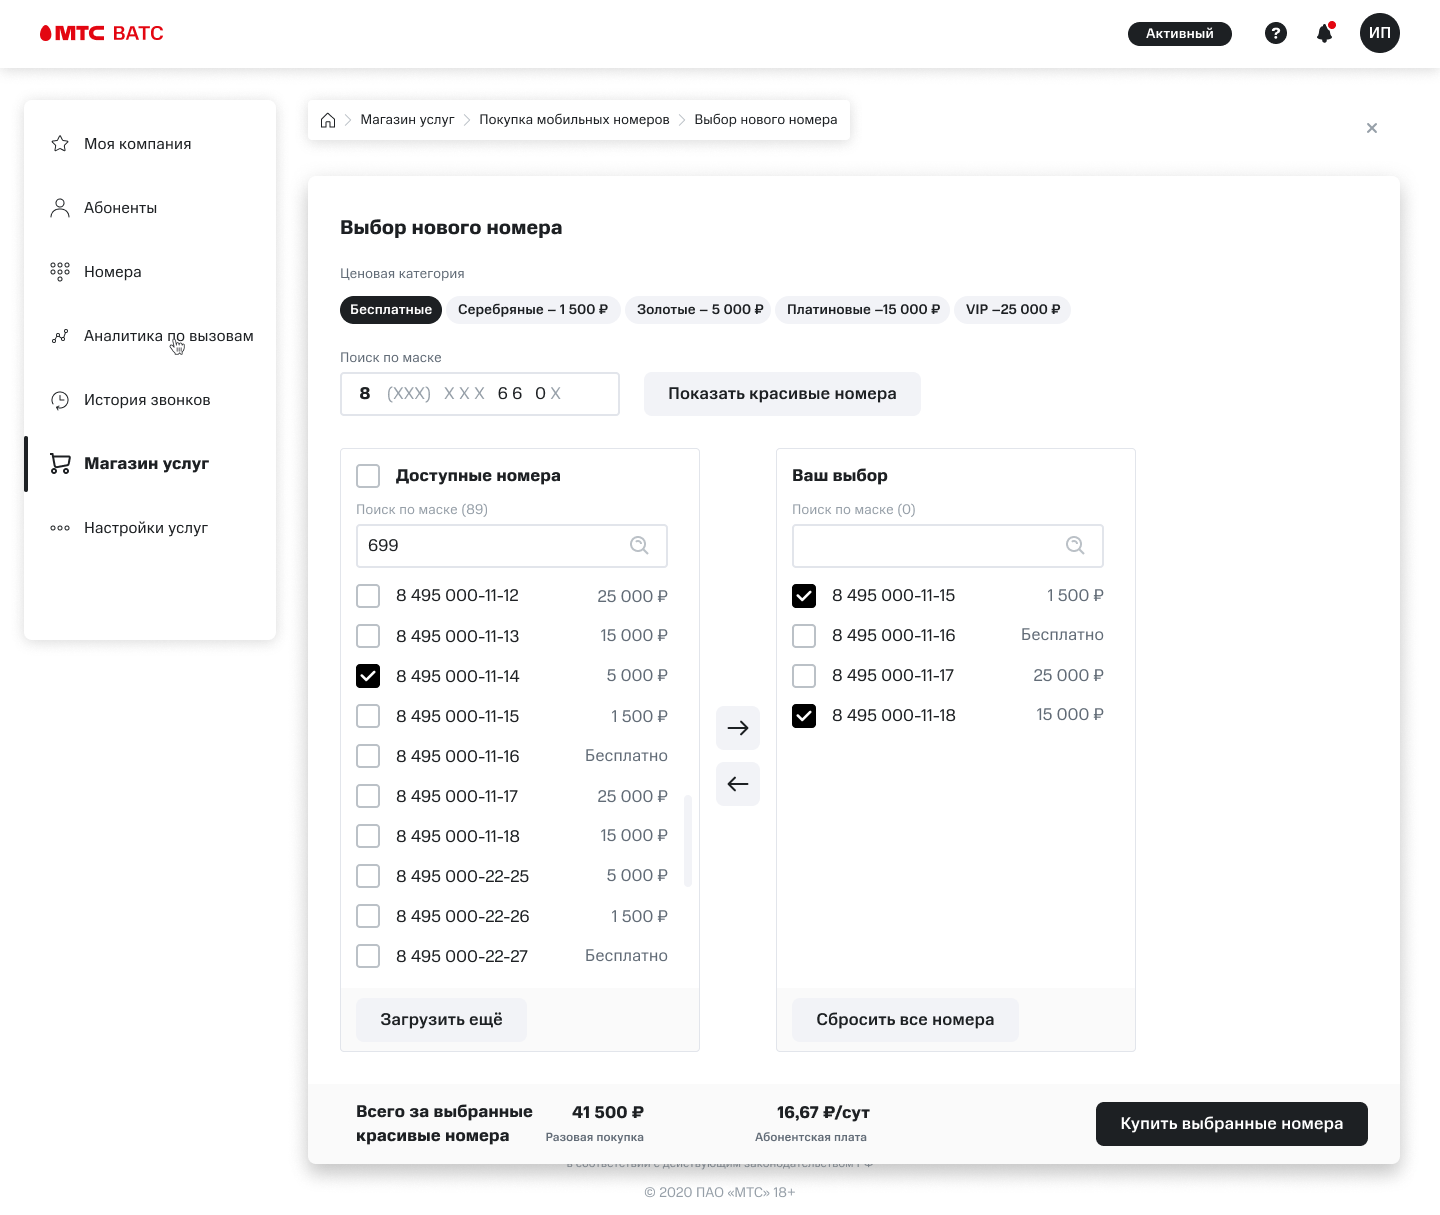Image resolution: width=1440 pixels, height=1215 pixels.
Task: Check available number 8 495 000-11-12
Action: (368, 596)
